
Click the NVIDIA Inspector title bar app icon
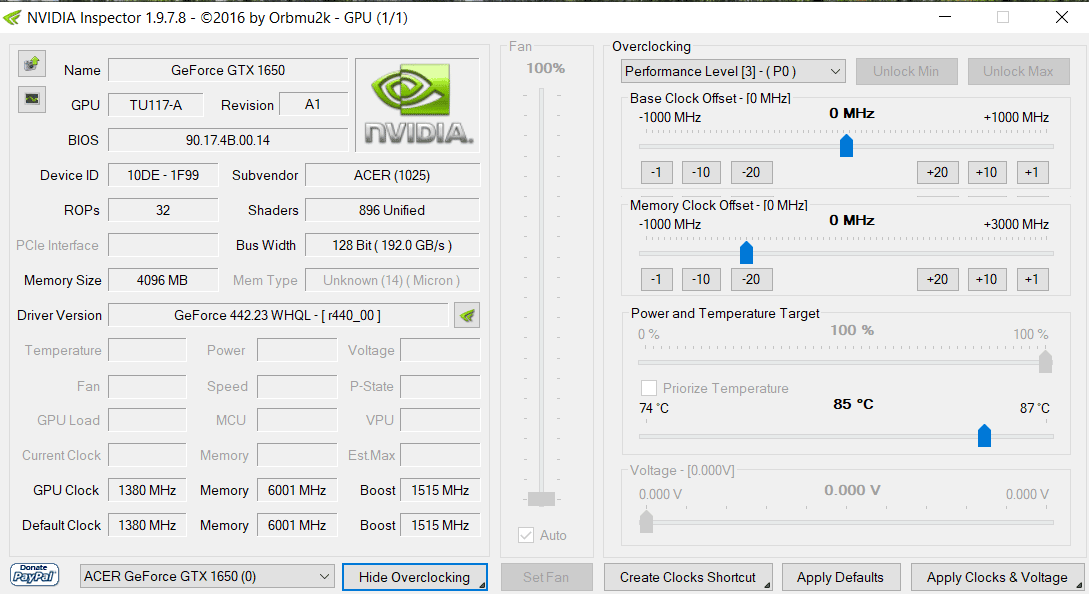point(12,17)
